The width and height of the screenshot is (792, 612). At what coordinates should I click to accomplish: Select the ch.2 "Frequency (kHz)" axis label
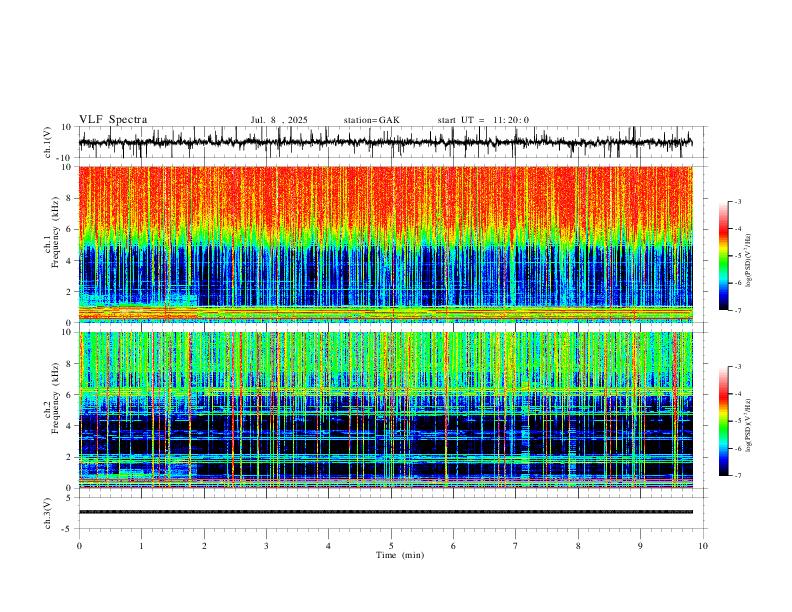(x=56, y=397)
